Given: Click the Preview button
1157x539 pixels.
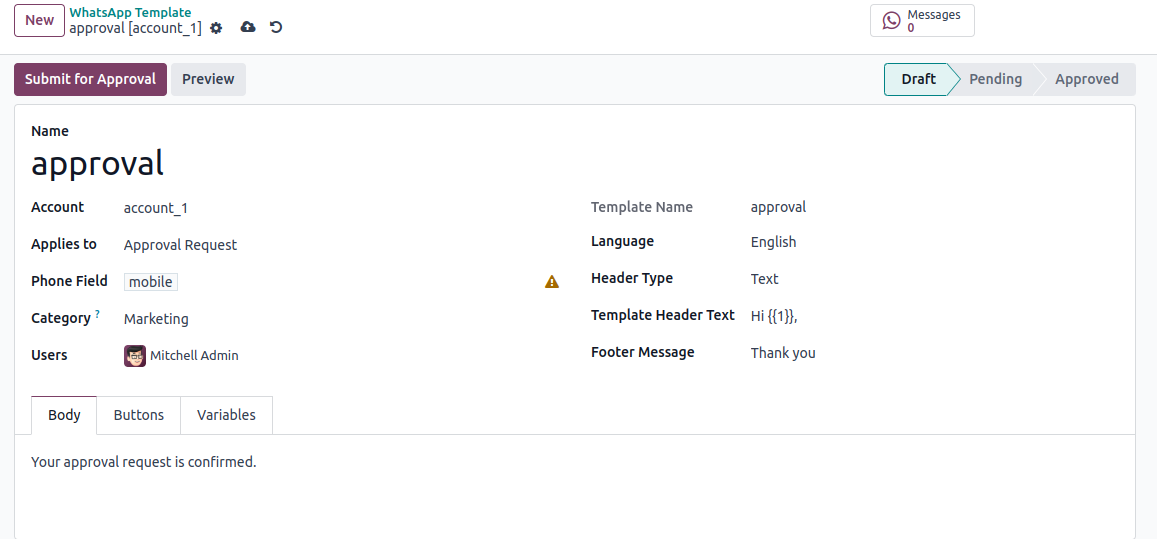Looking at the screenshot, I should [x=208, y=79].
